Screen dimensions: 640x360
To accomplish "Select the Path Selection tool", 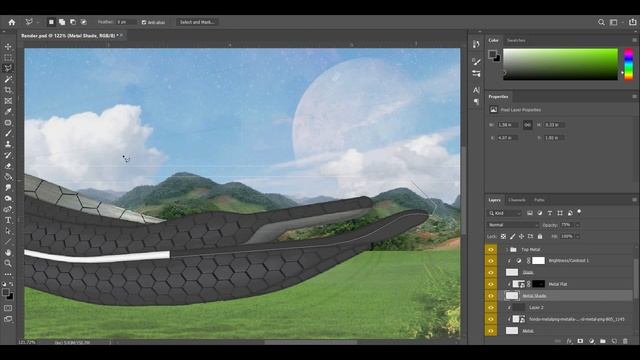I will tap(8, 231).
